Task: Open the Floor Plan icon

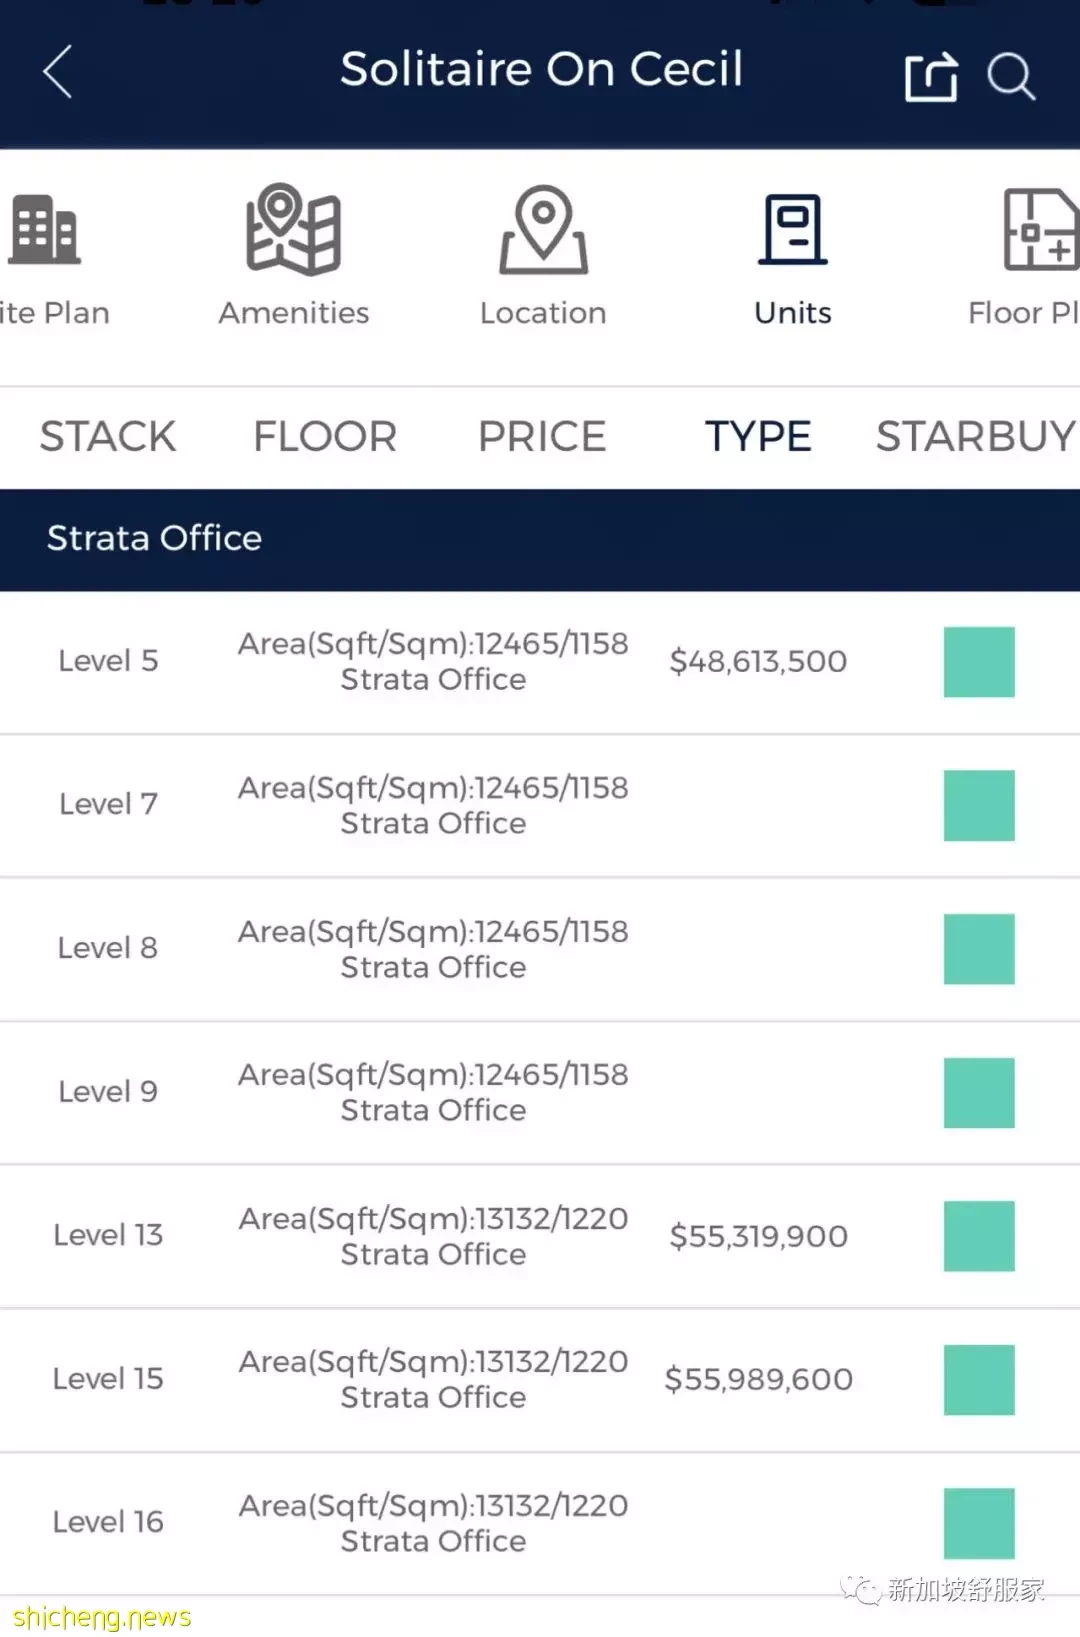Action: coord(1040,230)
